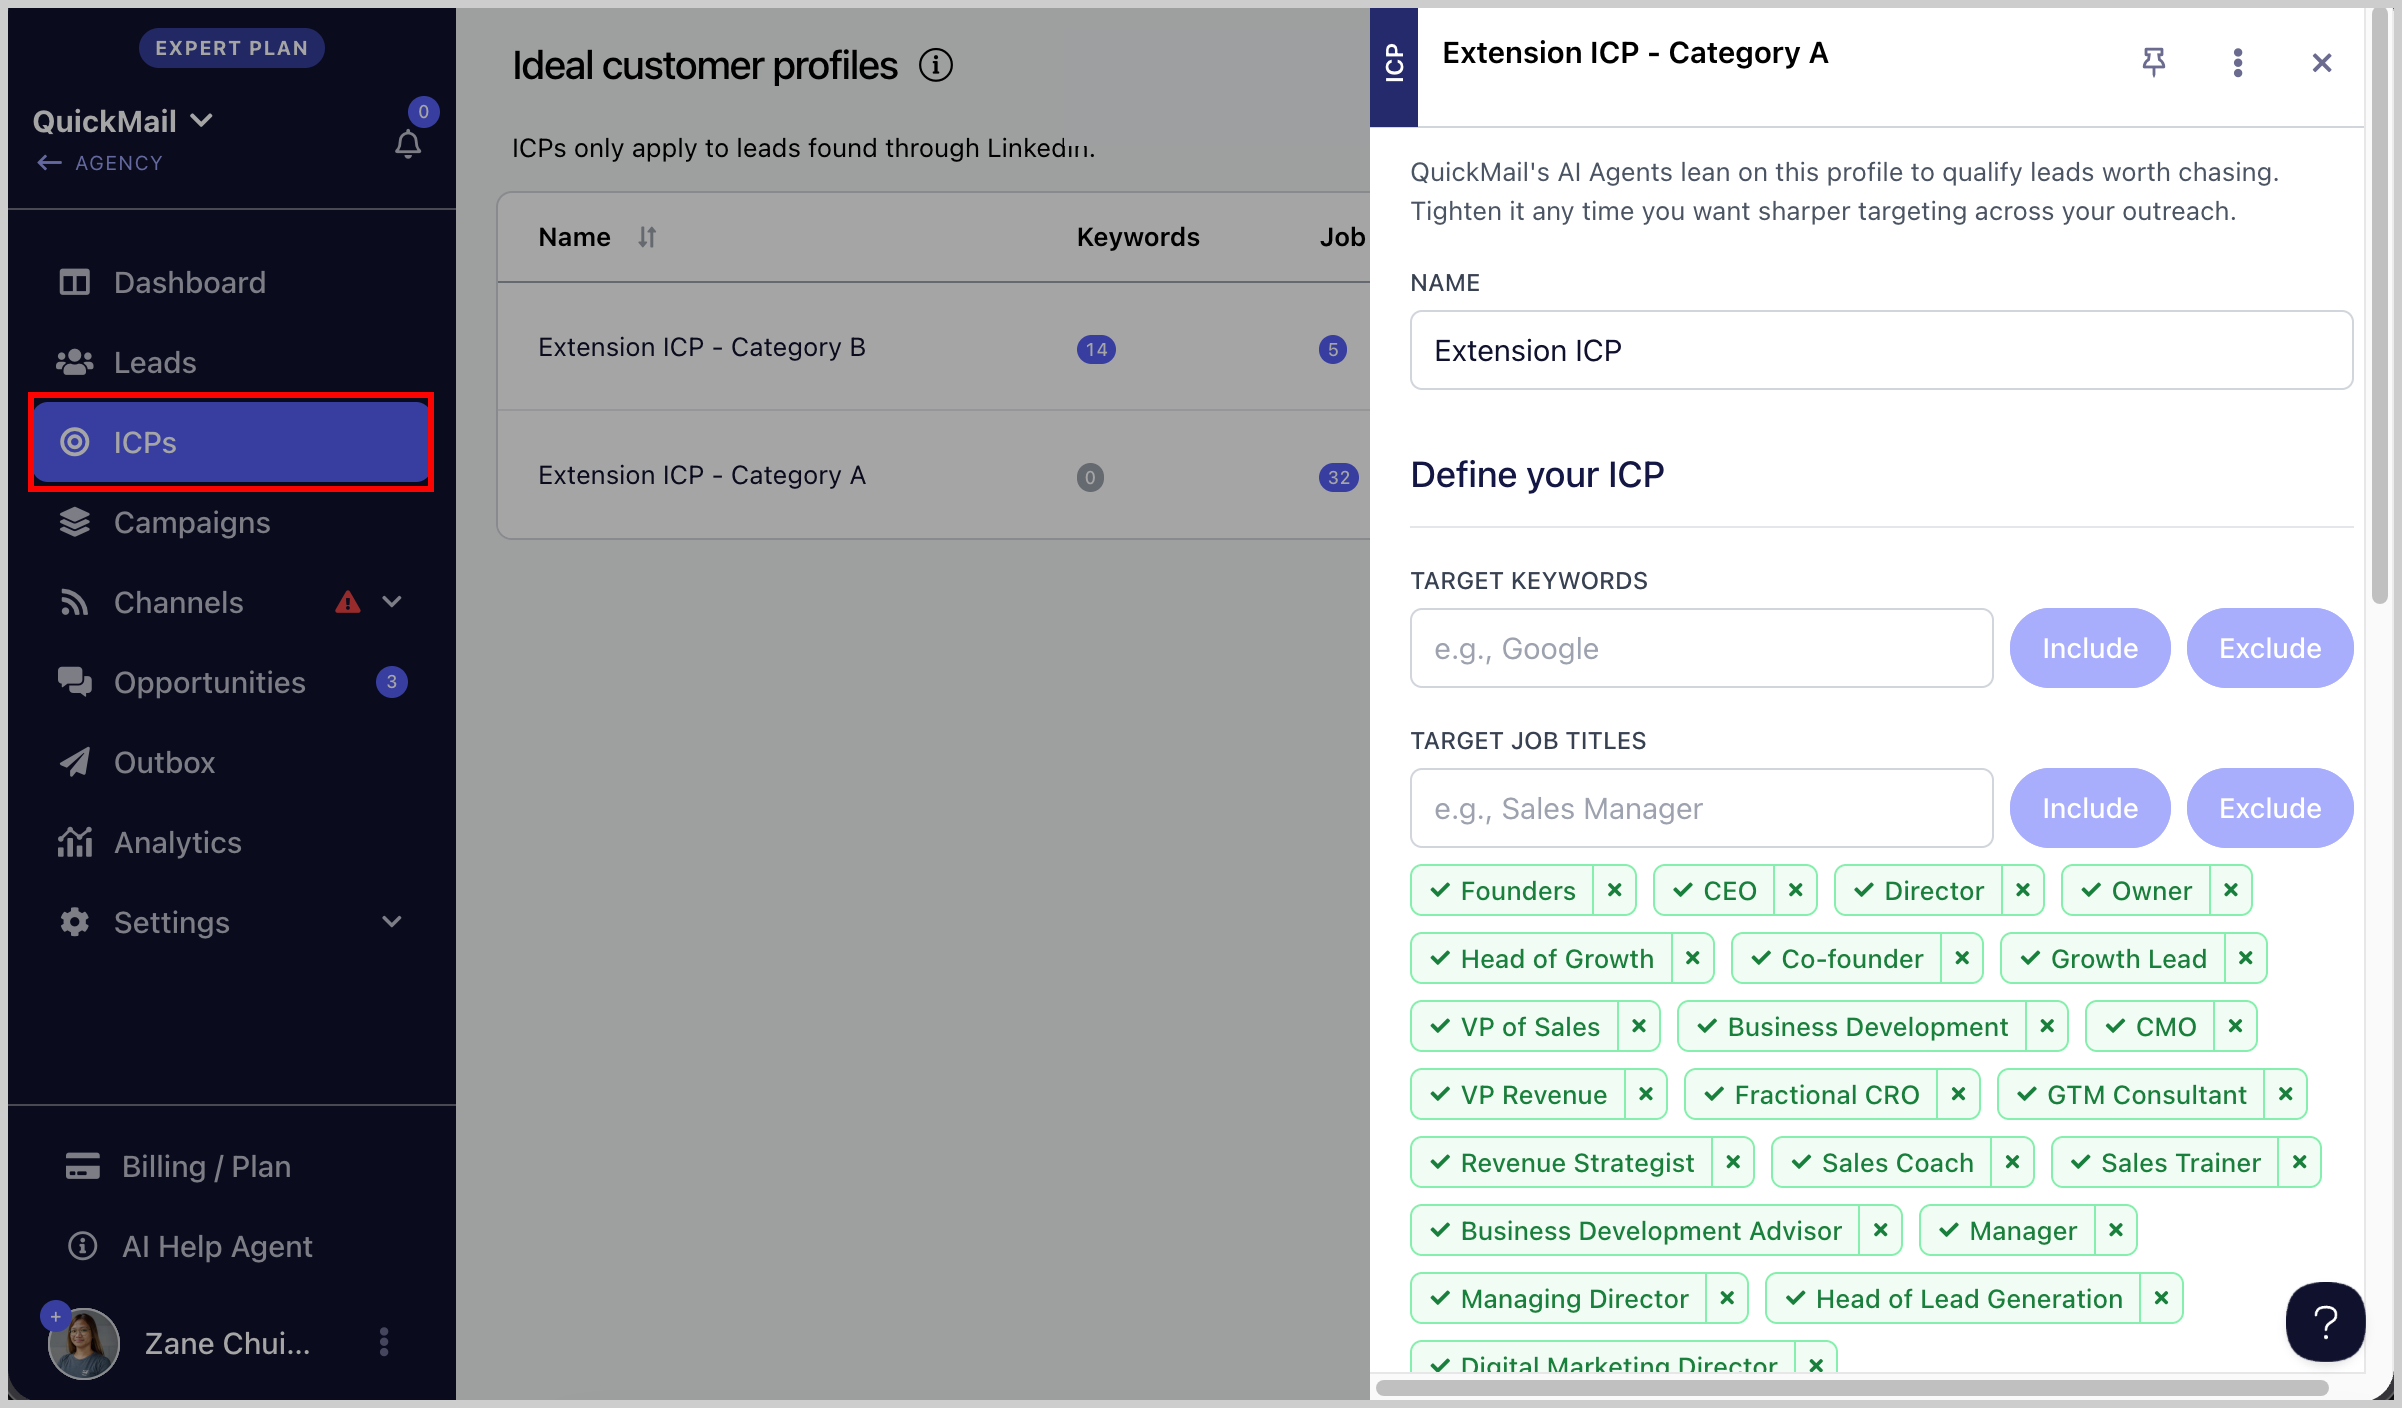Click the Channels warning triangle icon
Viewport: 2402px width, 1408px height.
(x=347, y=602)
